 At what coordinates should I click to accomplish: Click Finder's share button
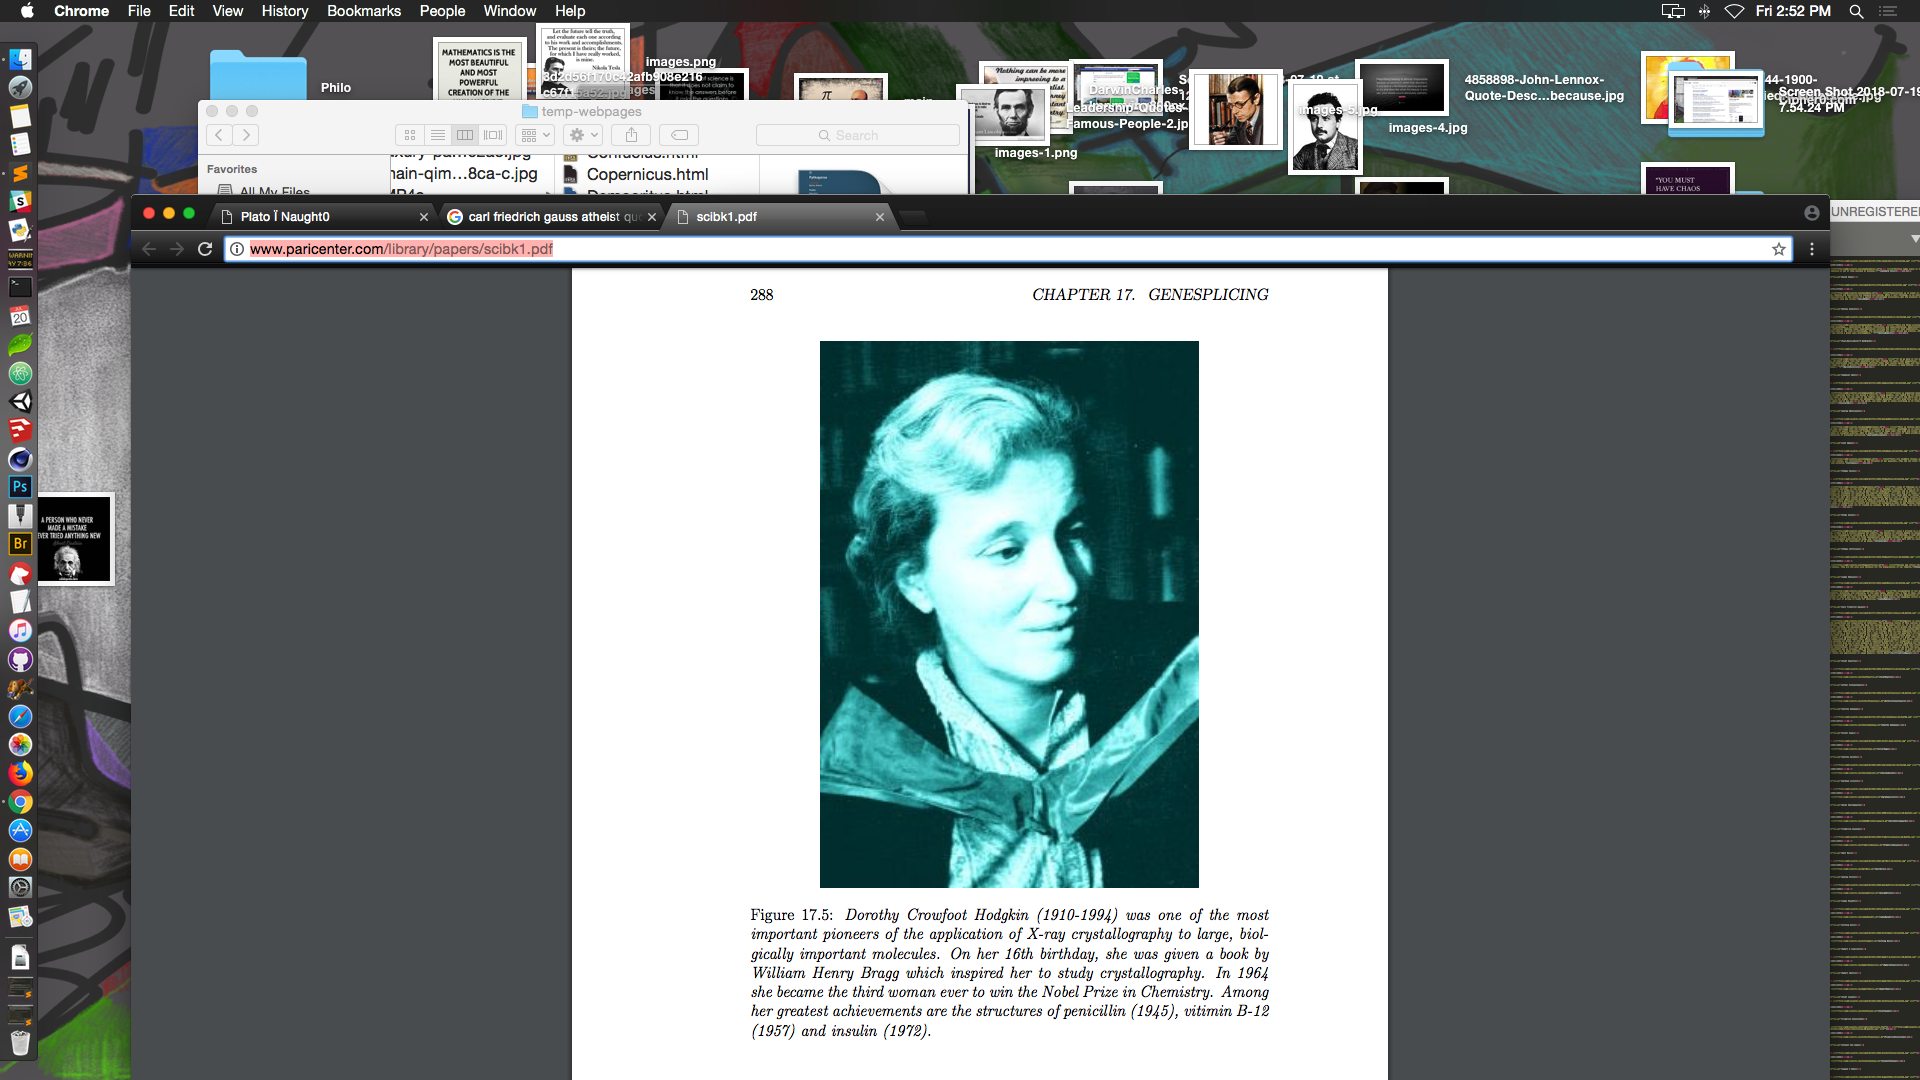[x=631, y=135]
